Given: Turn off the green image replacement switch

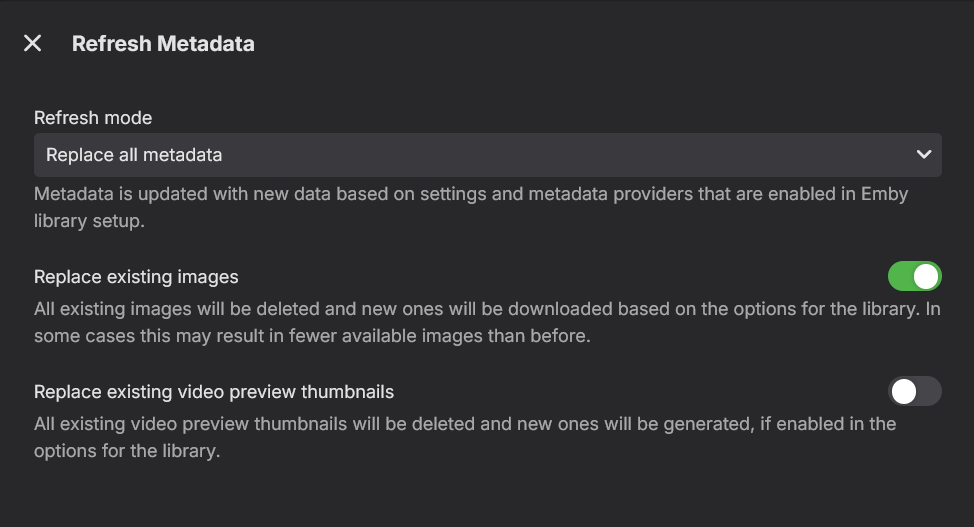Looking at the screenshot, I should [x=914, y=276].
